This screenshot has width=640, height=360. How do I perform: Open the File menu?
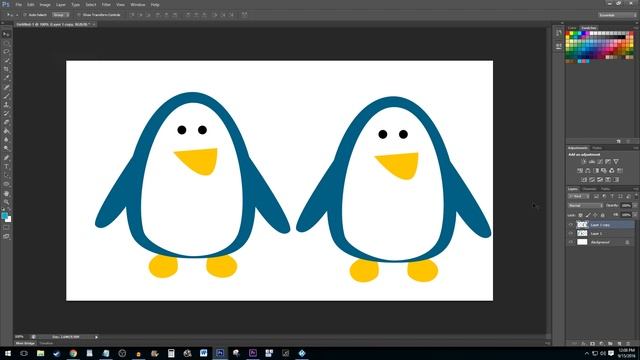coord(18,4)
